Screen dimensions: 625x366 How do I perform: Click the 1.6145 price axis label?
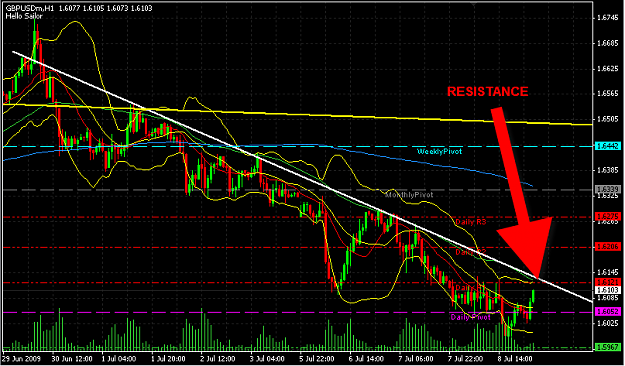click(608, 272)
